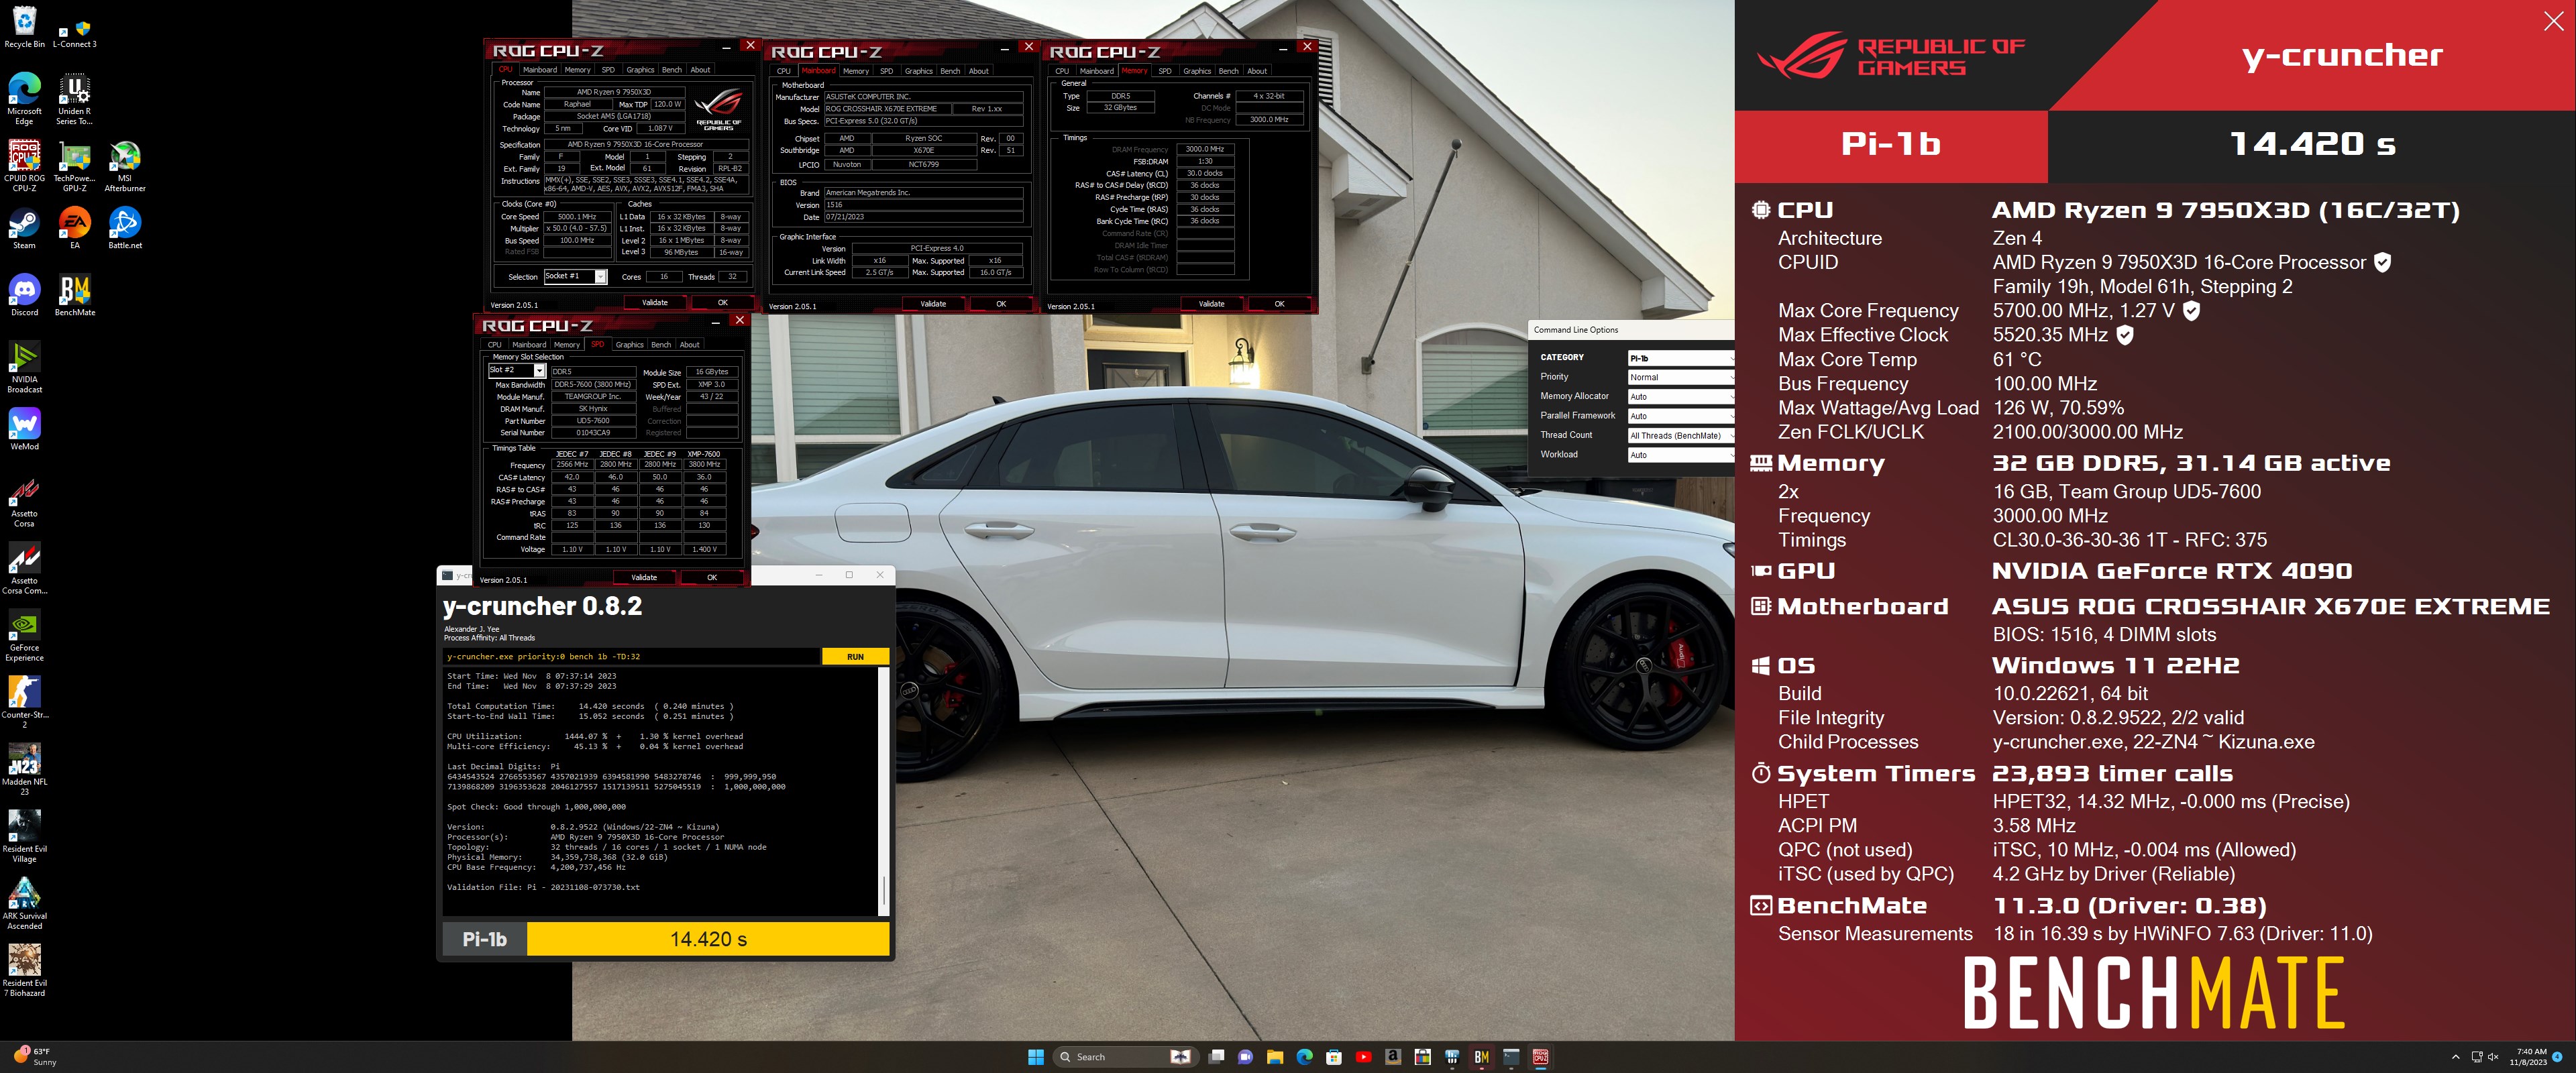Launch Counter-Strike 2 desktop shortcut

coord(24,702)
